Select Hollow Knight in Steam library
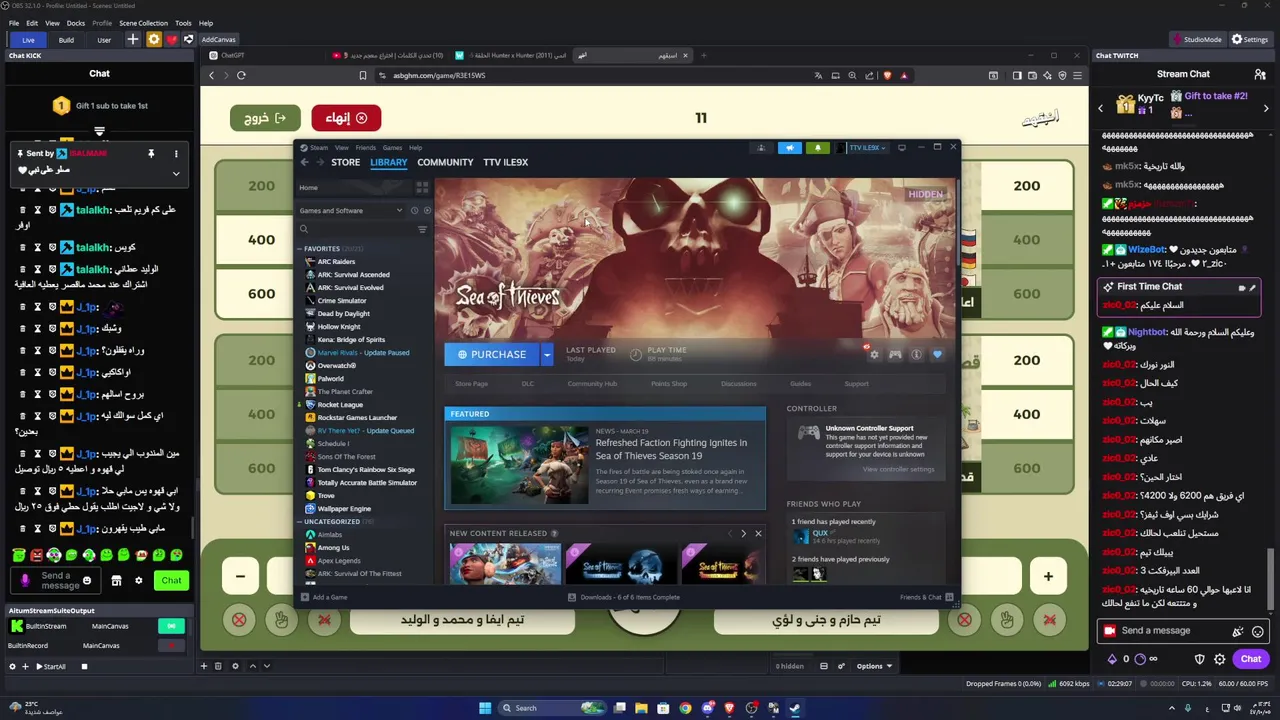1280x720 pixels. pyautogui.click(x=339, y=327)
